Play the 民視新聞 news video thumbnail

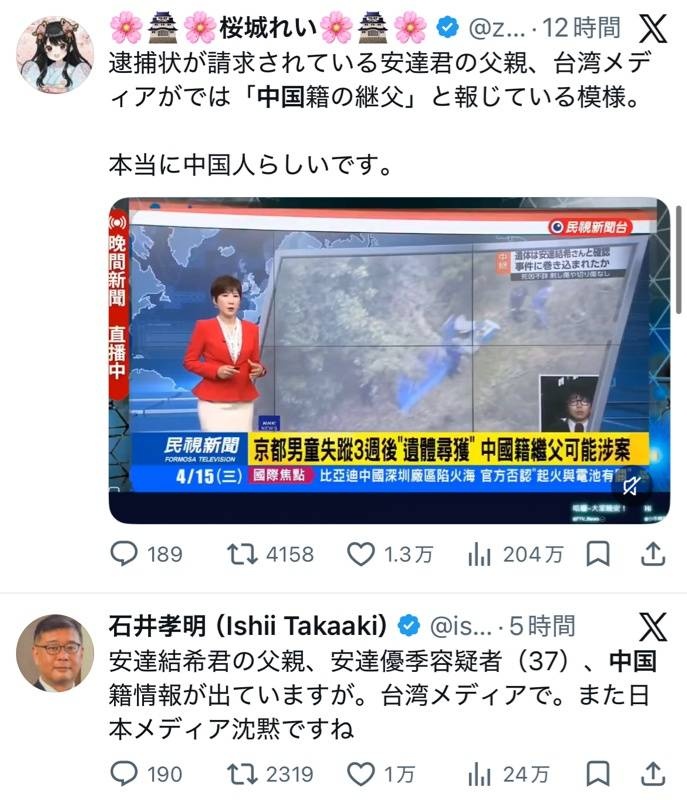tap(390, 360)
